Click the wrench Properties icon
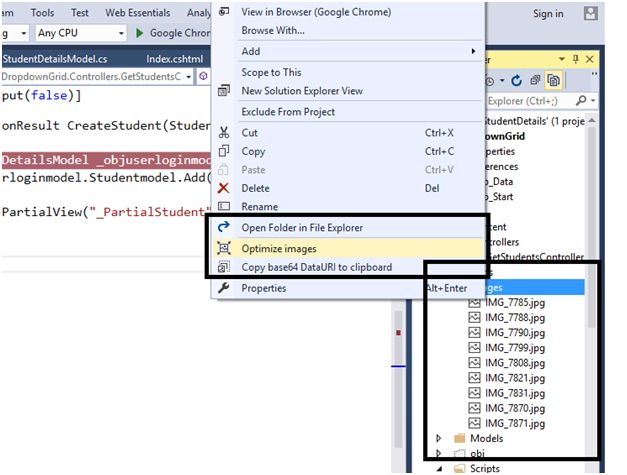 (x=224, y=287)
